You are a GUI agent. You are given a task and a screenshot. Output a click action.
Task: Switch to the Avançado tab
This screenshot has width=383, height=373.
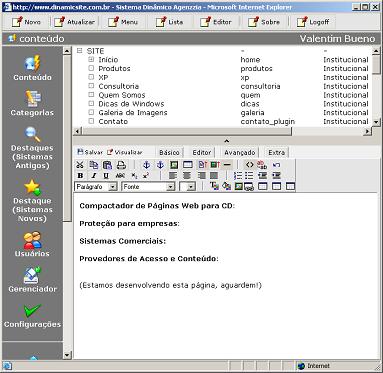(239, 152)
